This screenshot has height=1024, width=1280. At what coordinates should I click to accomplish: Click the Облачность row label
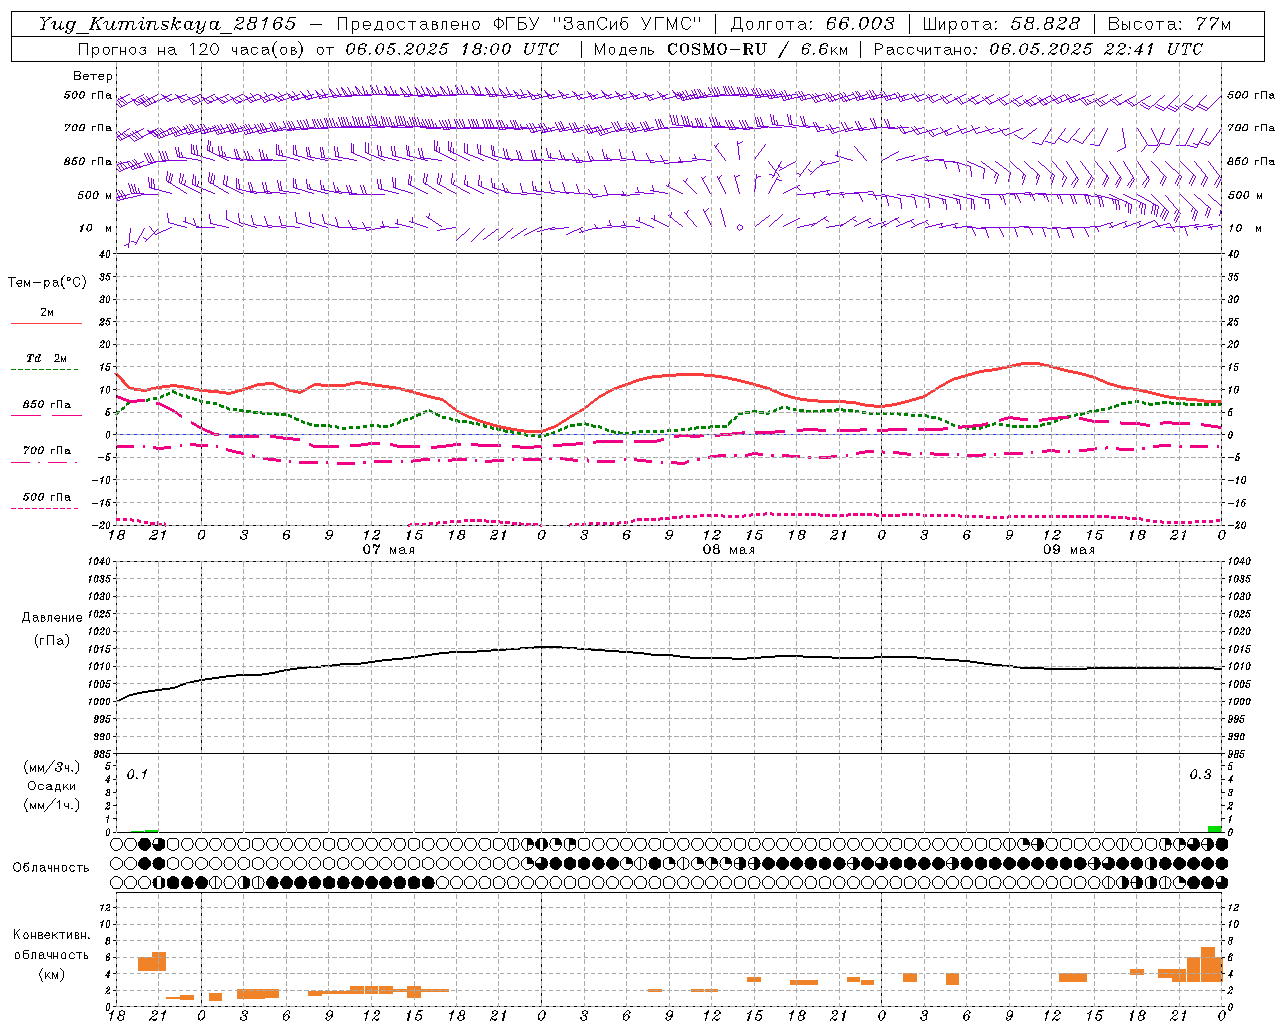[51, 868]
